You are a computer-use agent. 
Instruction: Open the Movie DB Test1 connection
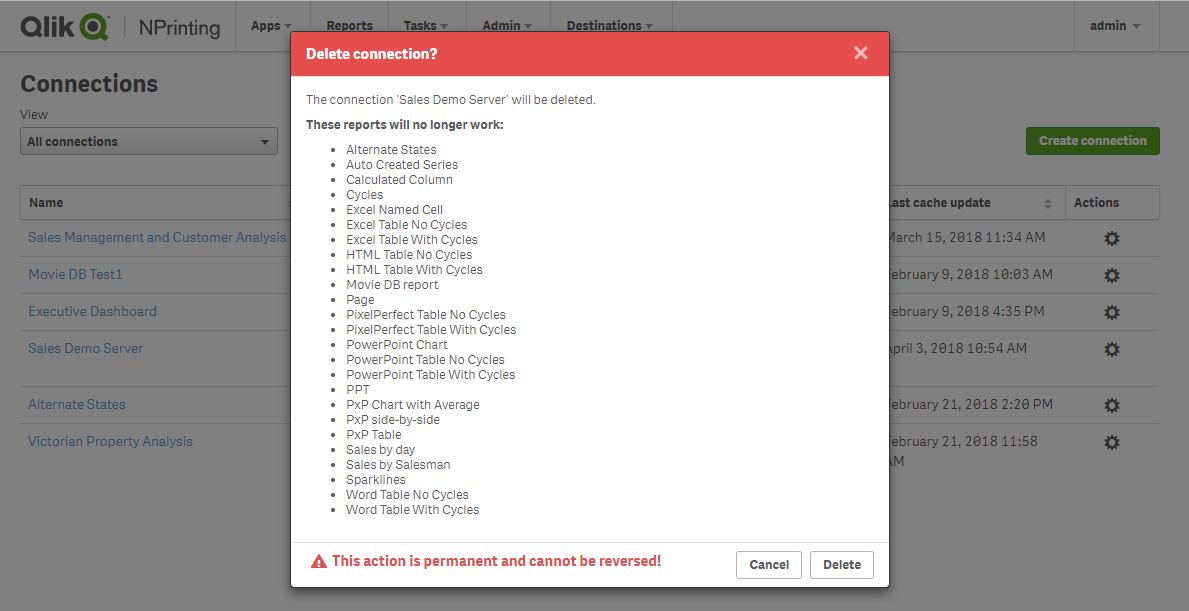[x=75, y=274]
